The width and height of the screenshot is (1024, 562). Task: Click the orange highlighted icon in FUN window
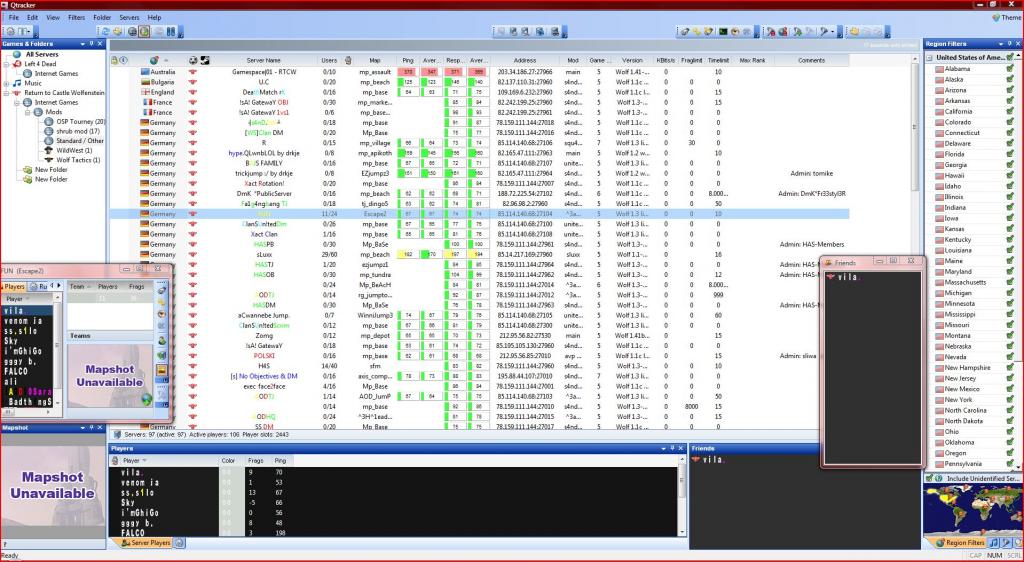click(162, 370)
